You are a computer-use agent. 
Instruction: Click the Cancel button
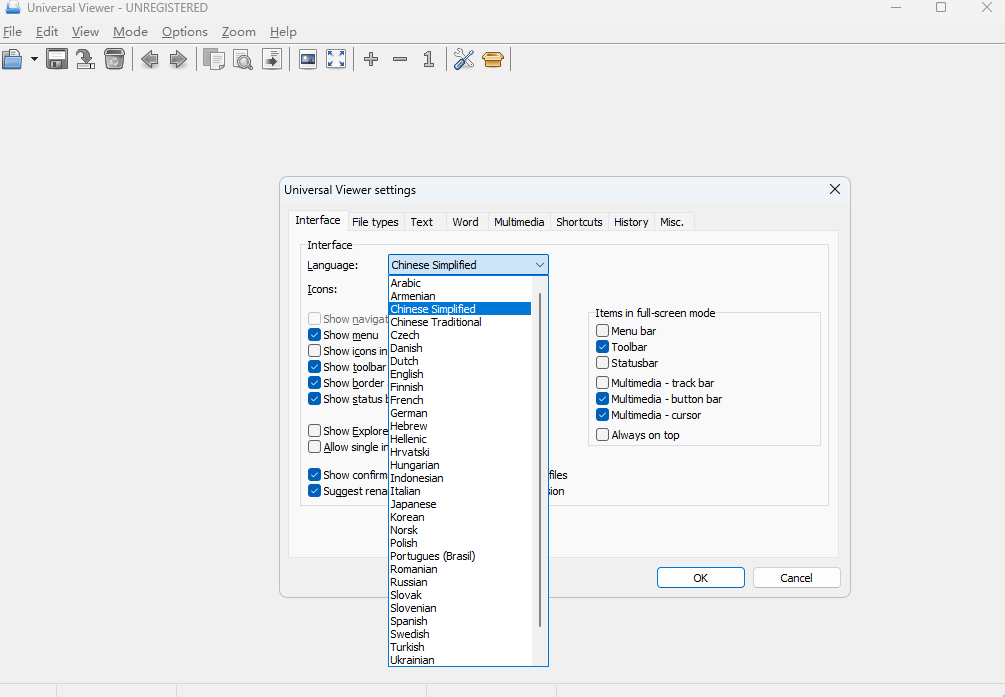[x=796, y=578]
